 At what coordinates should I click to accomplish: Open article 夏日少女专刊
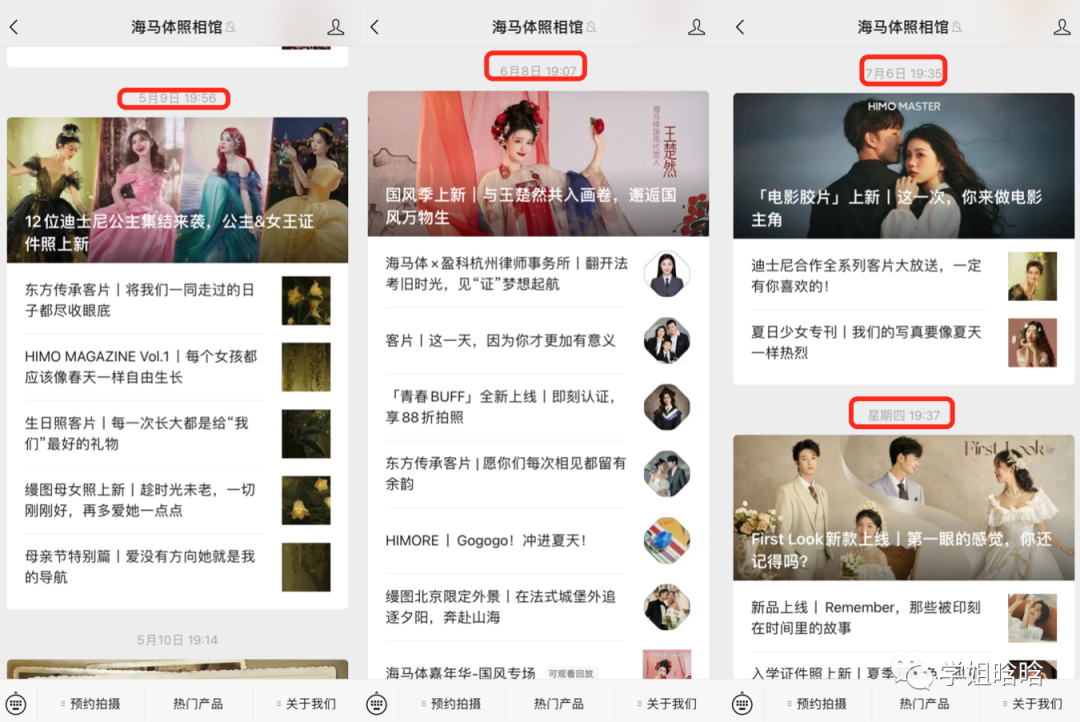pos(904,342)
